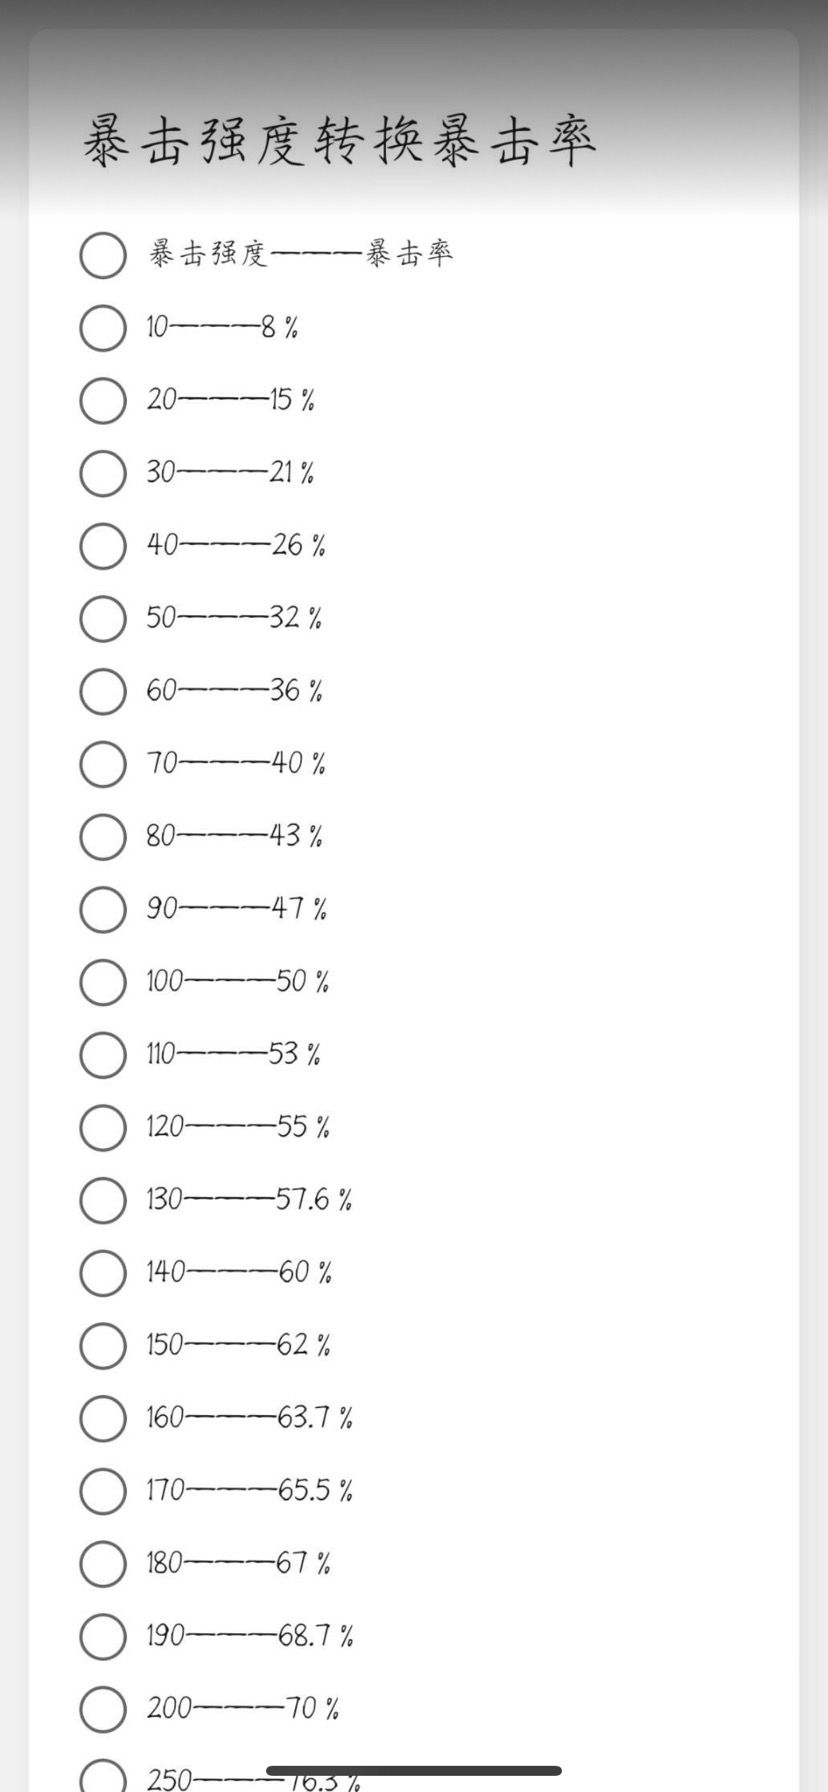Pick the 40———26 % radio option

click(103, 546)
